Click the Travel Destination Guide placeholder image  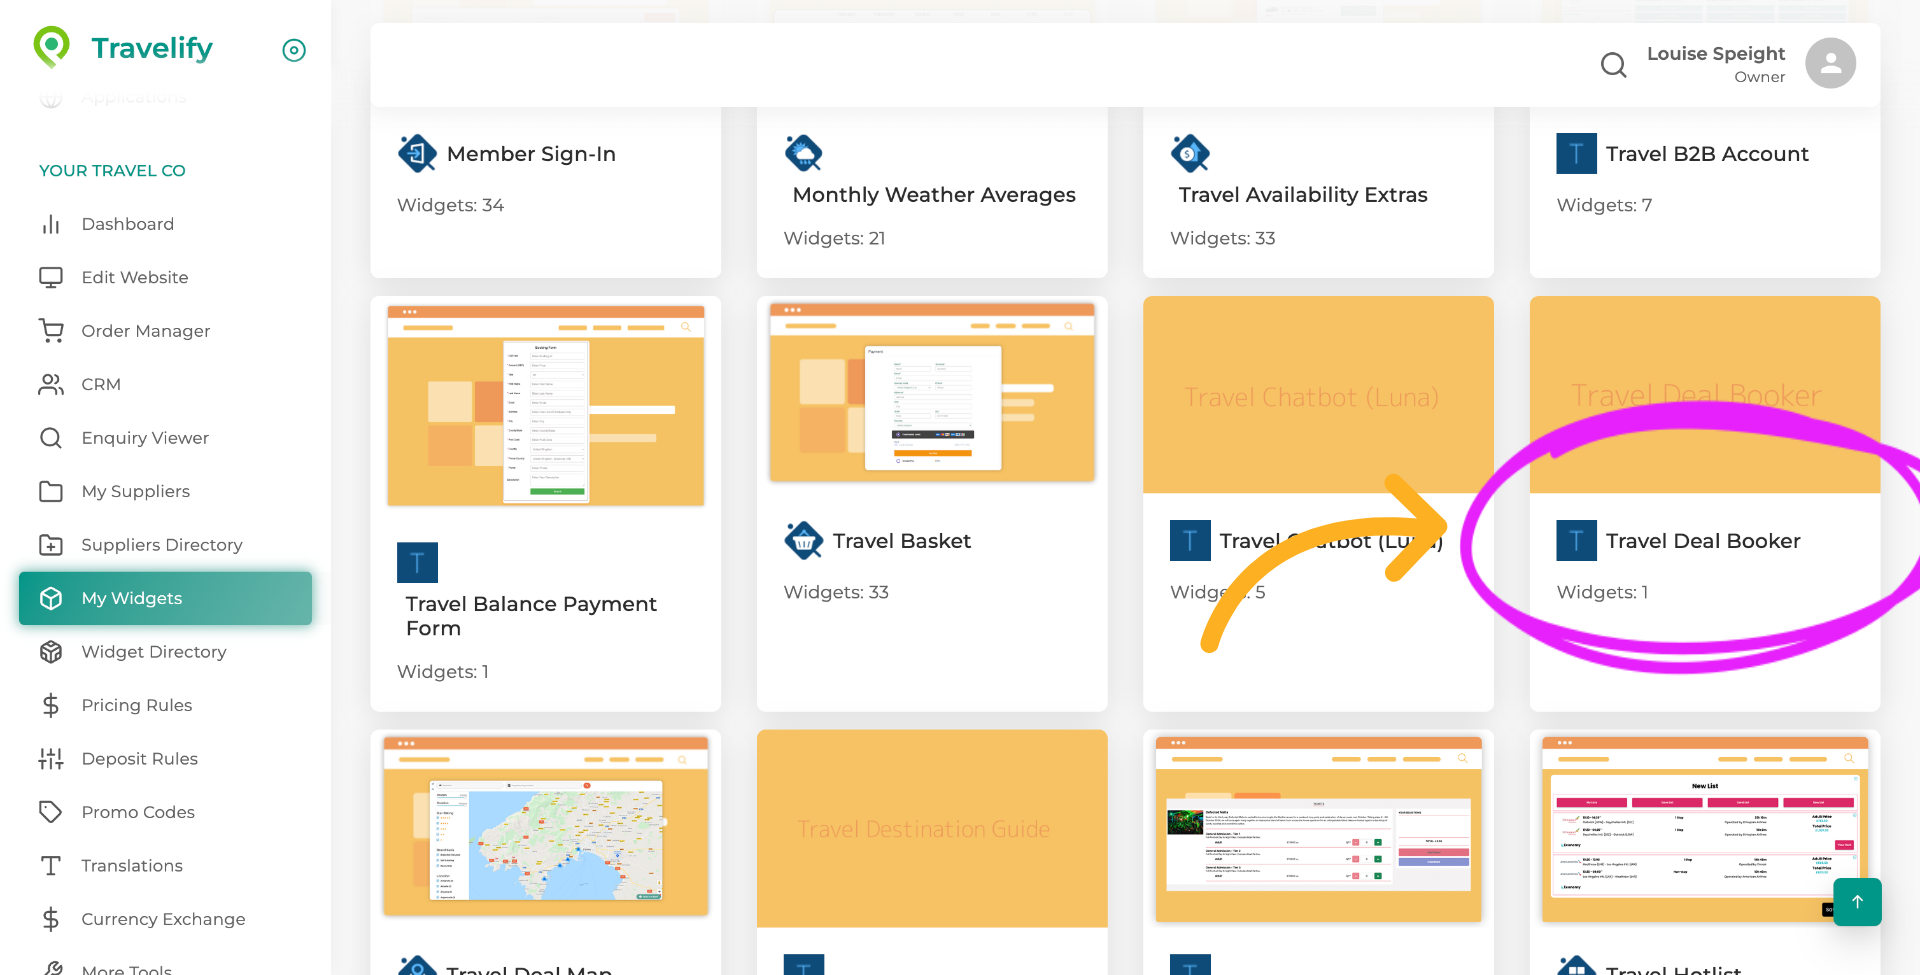pos(932,828)
